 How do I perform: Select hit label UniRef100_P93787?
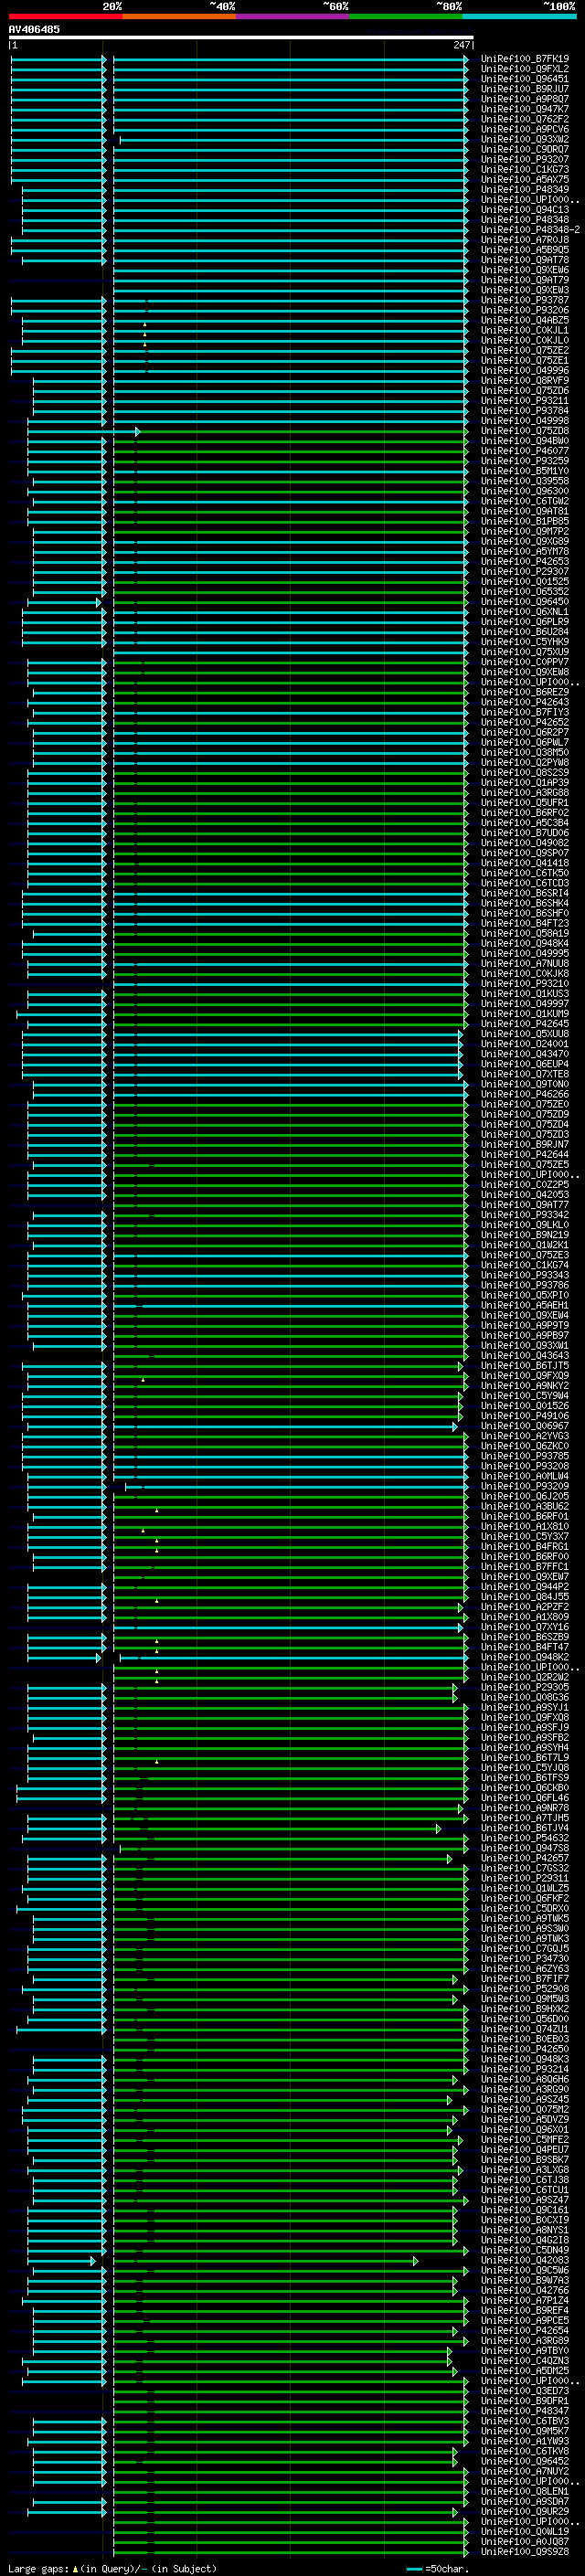coord(525,300)
